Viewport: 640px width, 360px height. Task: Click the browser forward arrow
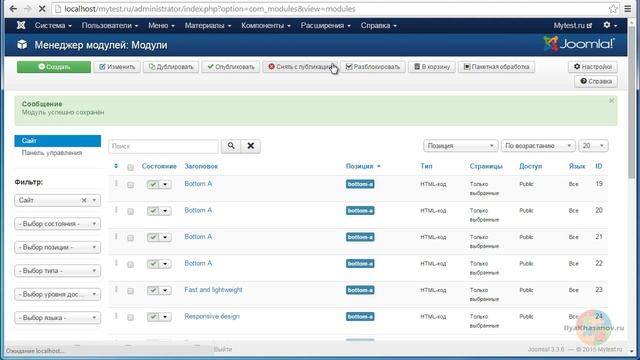(27, 9)
